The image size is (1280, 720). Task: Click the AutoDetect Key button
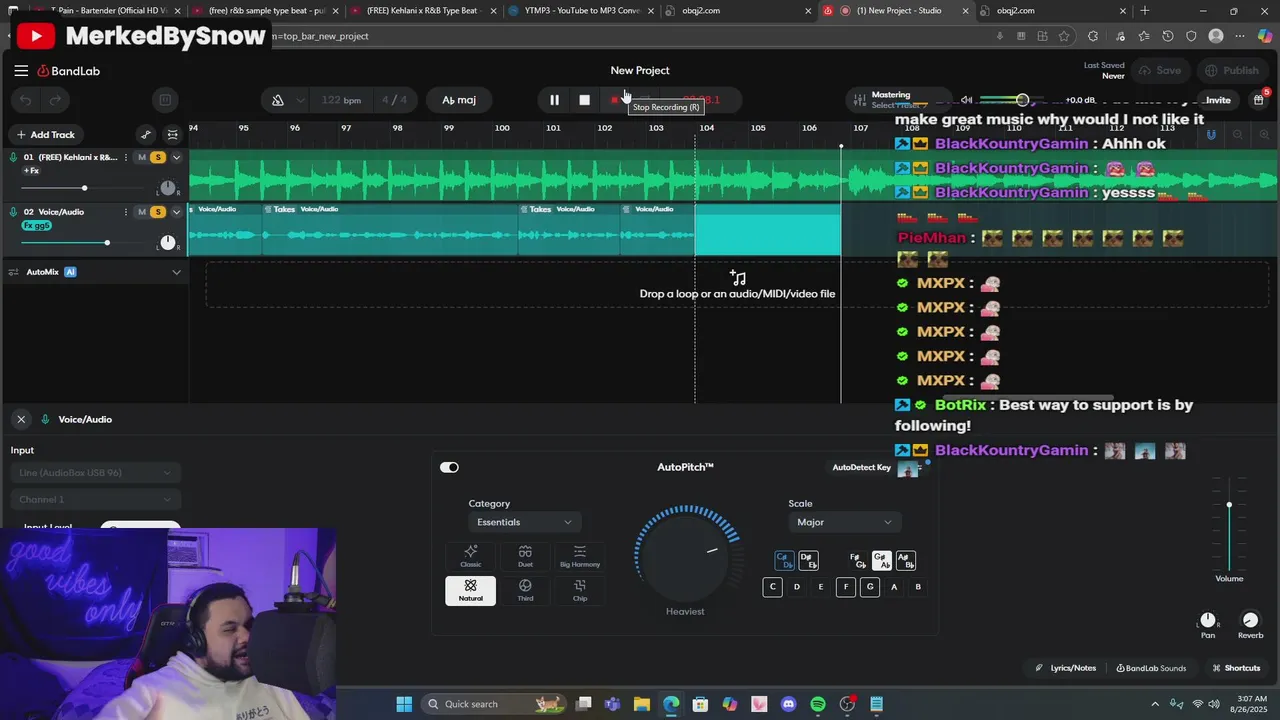(862, 467)
